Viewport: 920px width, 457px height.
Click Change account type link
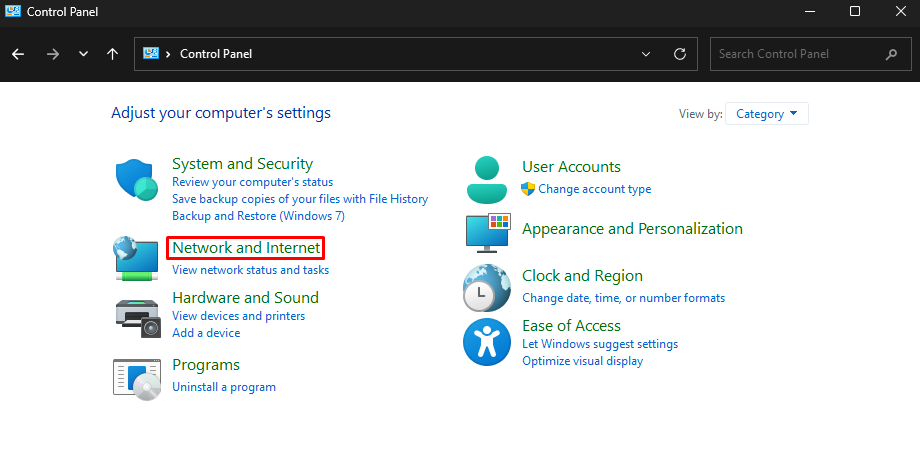pyautogui.click(x=594, y=189)
